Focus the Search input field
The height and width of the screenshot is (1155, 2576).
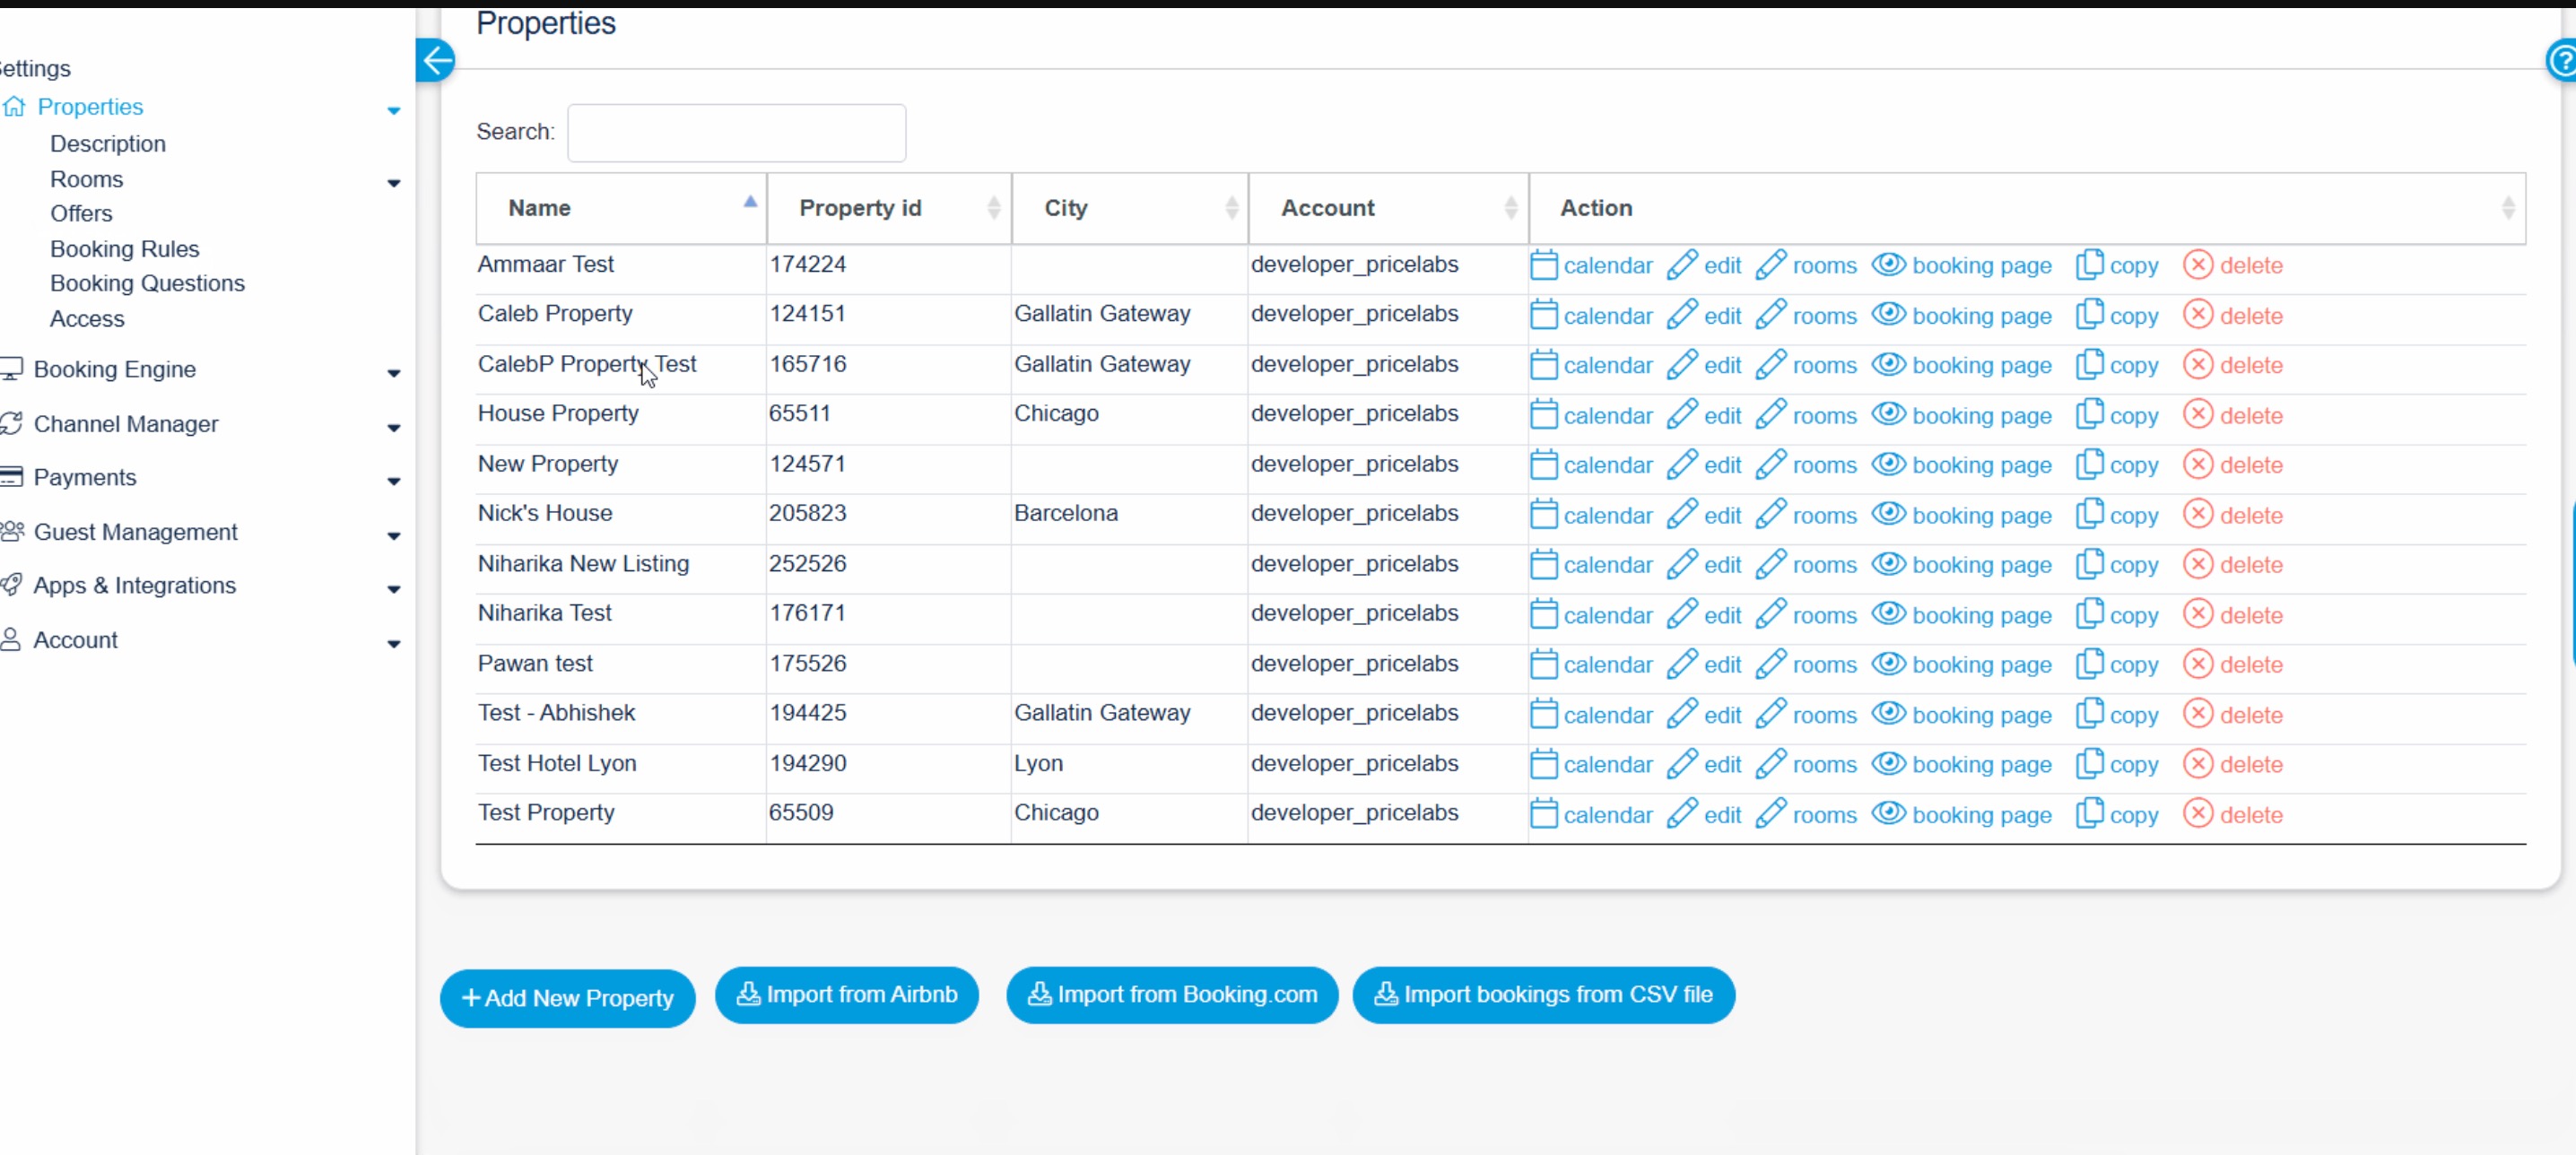[736, 132]
